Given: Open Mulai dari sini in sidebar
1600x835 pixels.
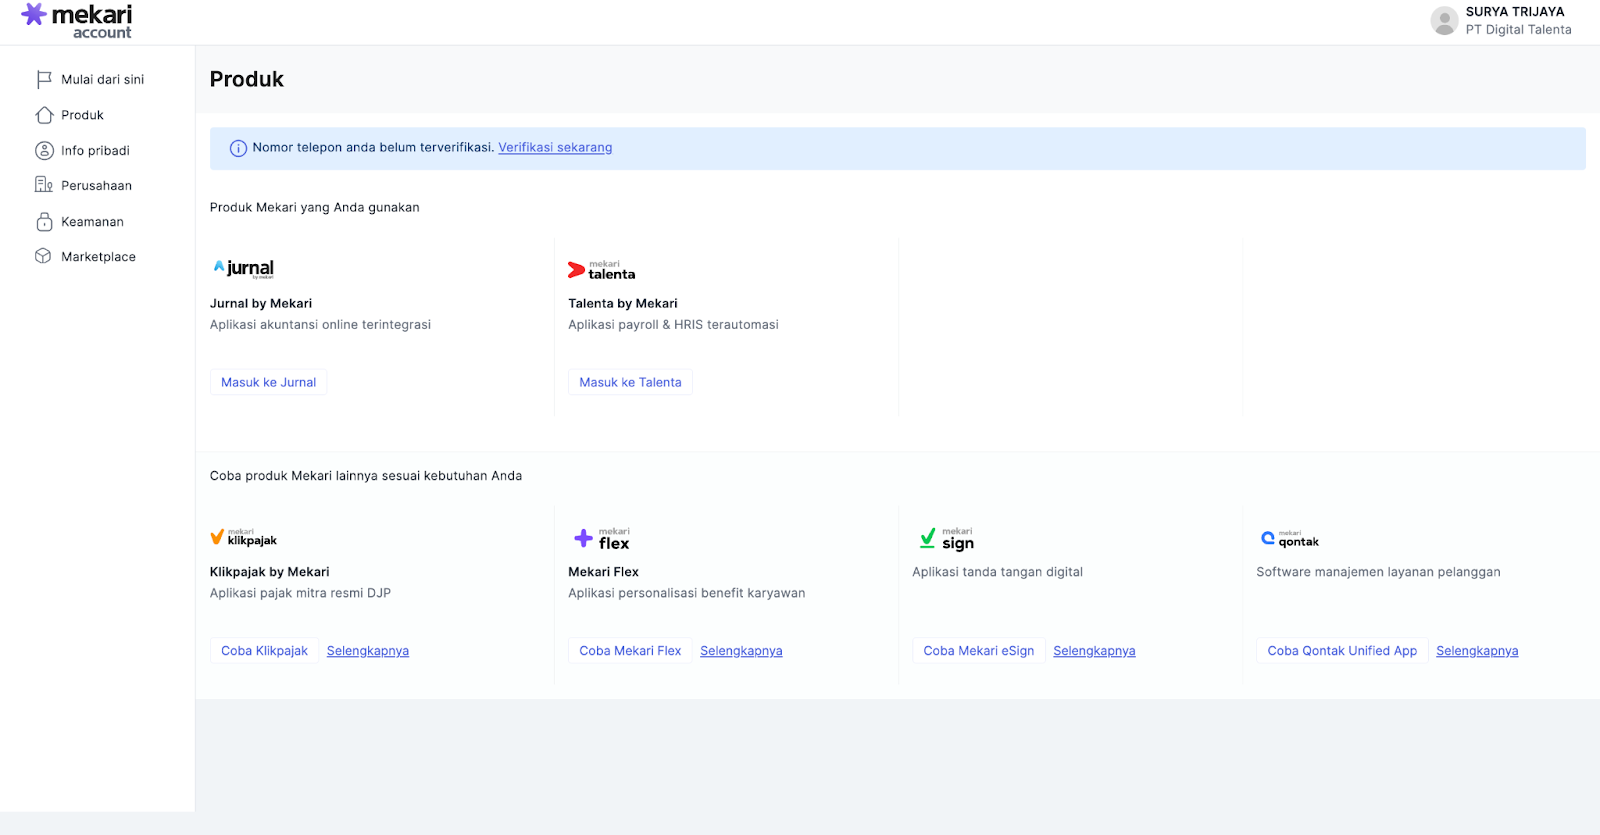Looking at the screenshot, I should pyautogui.click(x=102, y=80).
